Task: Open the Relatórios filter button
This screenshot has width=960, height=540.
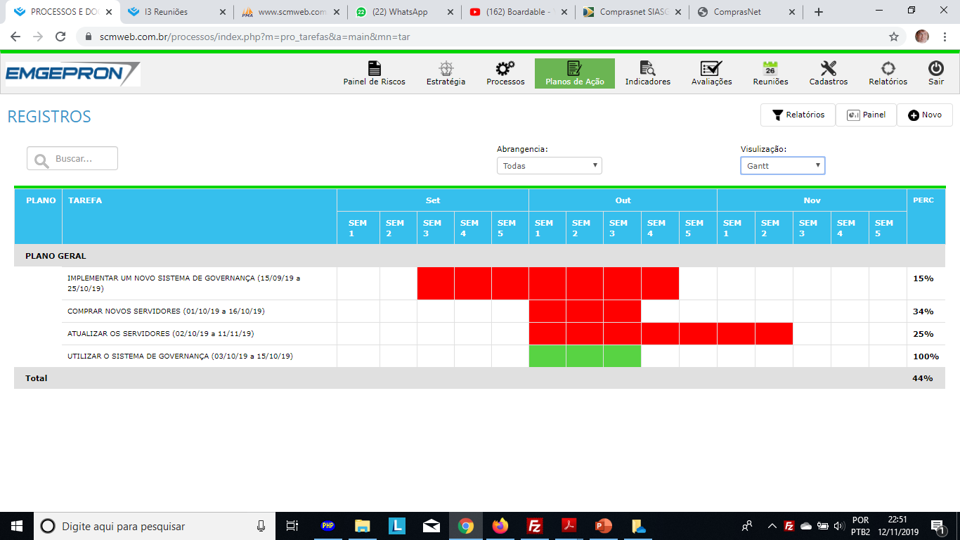Action: [797, 115]
